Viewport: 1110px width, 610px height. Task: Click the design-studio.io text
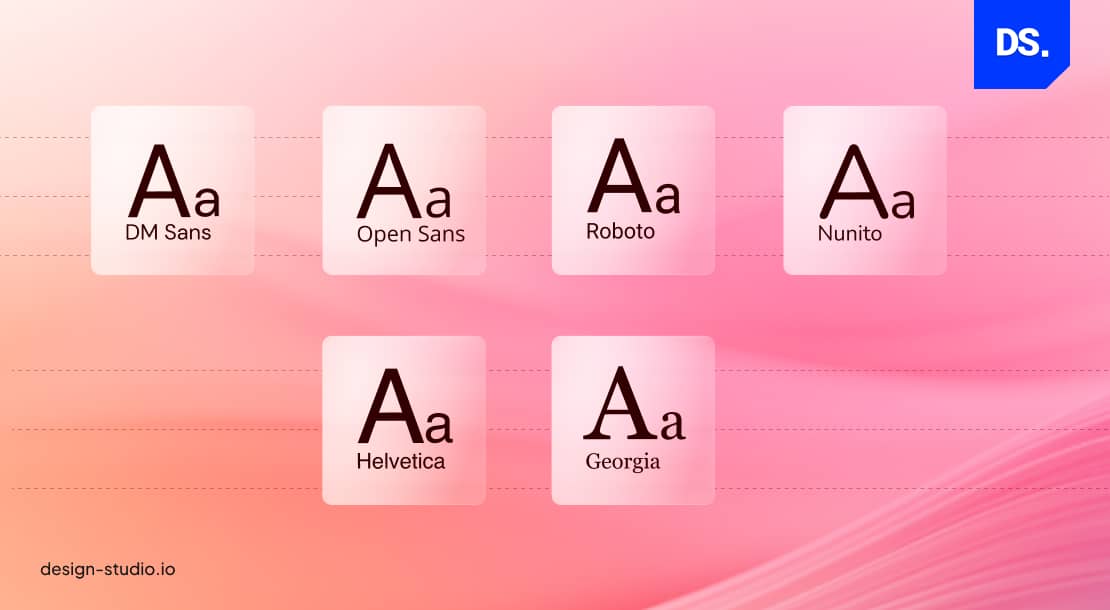coord(108,570)
